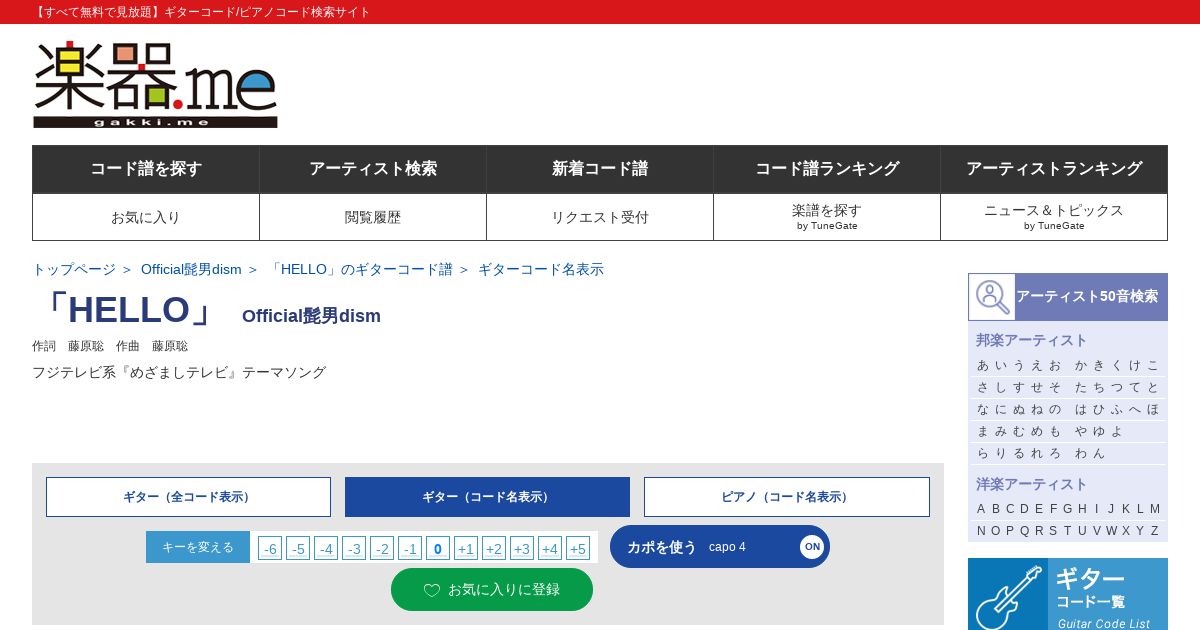
Task: Click キーを変える label button
Action: click(198, 547)
